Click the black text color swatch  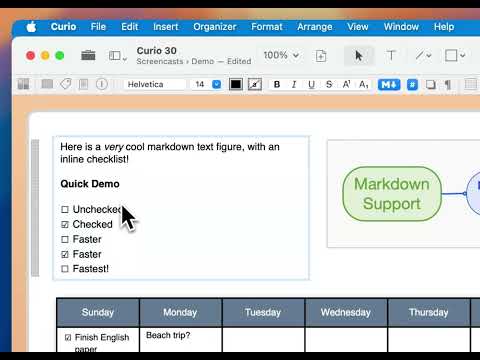tap(236, 84)
